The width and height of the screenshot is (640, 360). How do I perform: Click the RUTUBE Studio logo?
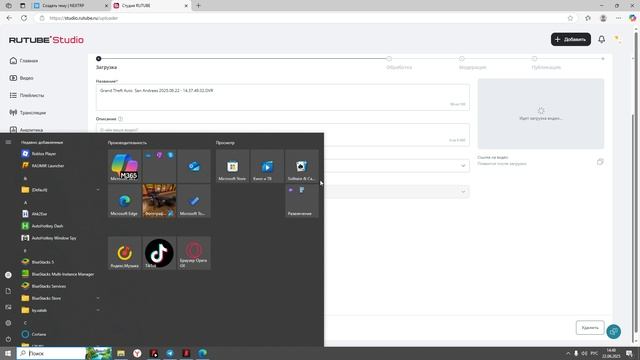[46, 40]
